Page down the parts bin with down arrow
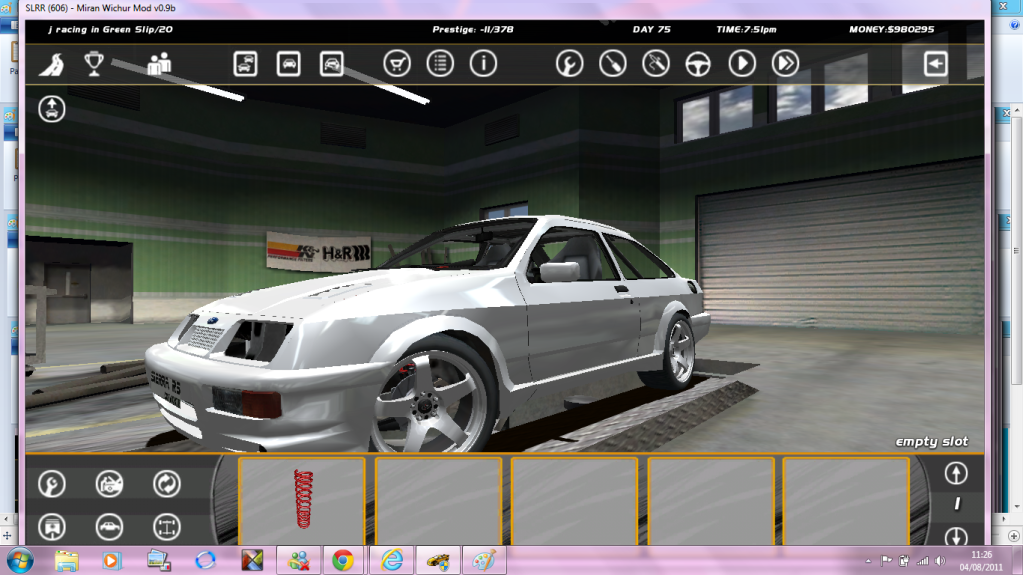This screenshot has width=1023, height=575. coord(956,536)
